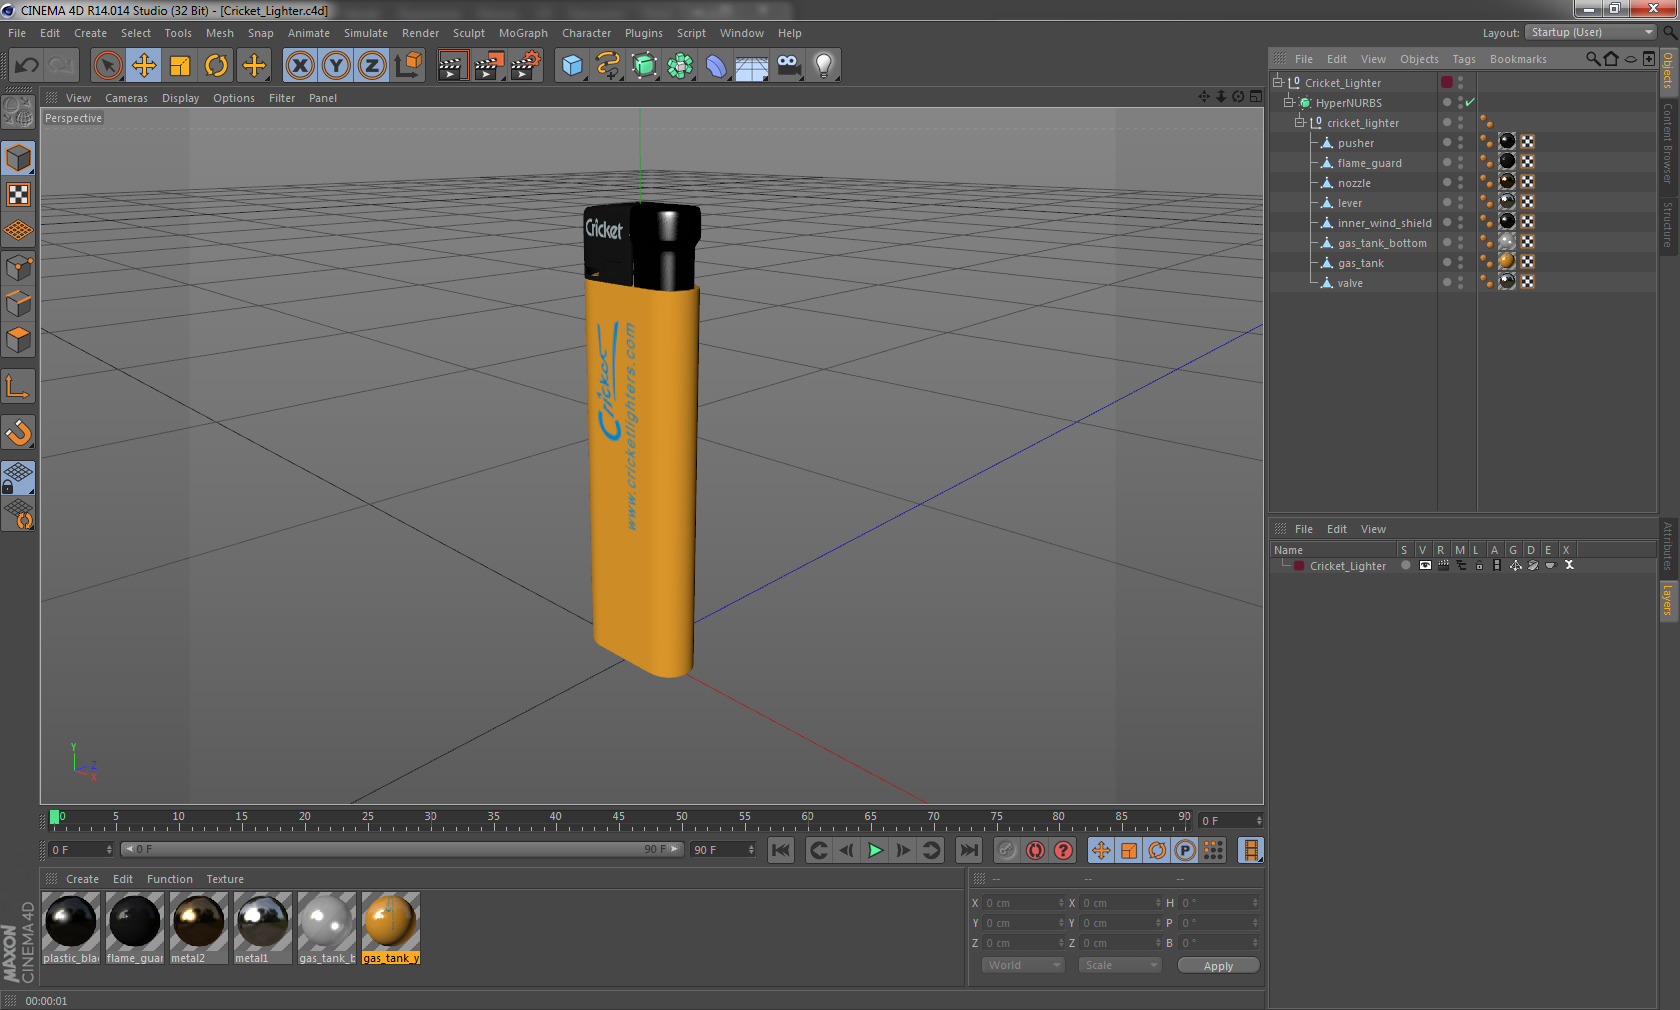Open the Sculpt menu

tap(469, 33)
